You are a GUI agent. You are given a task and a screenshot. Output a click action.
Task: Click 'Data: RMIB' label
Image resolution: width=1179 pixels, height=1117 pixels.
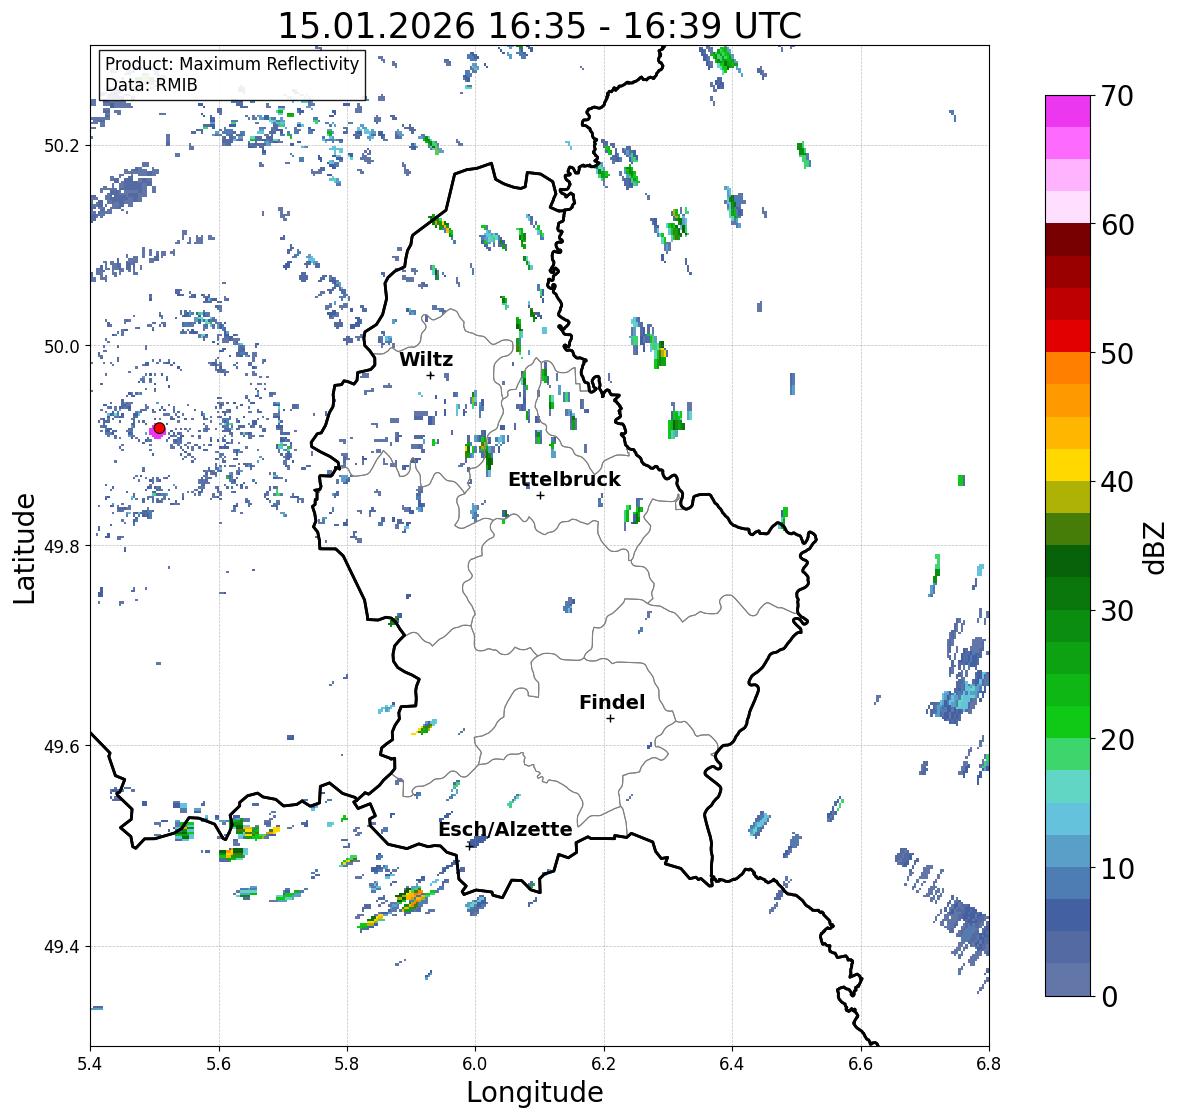pyautogui.click(x=151, y=85)
